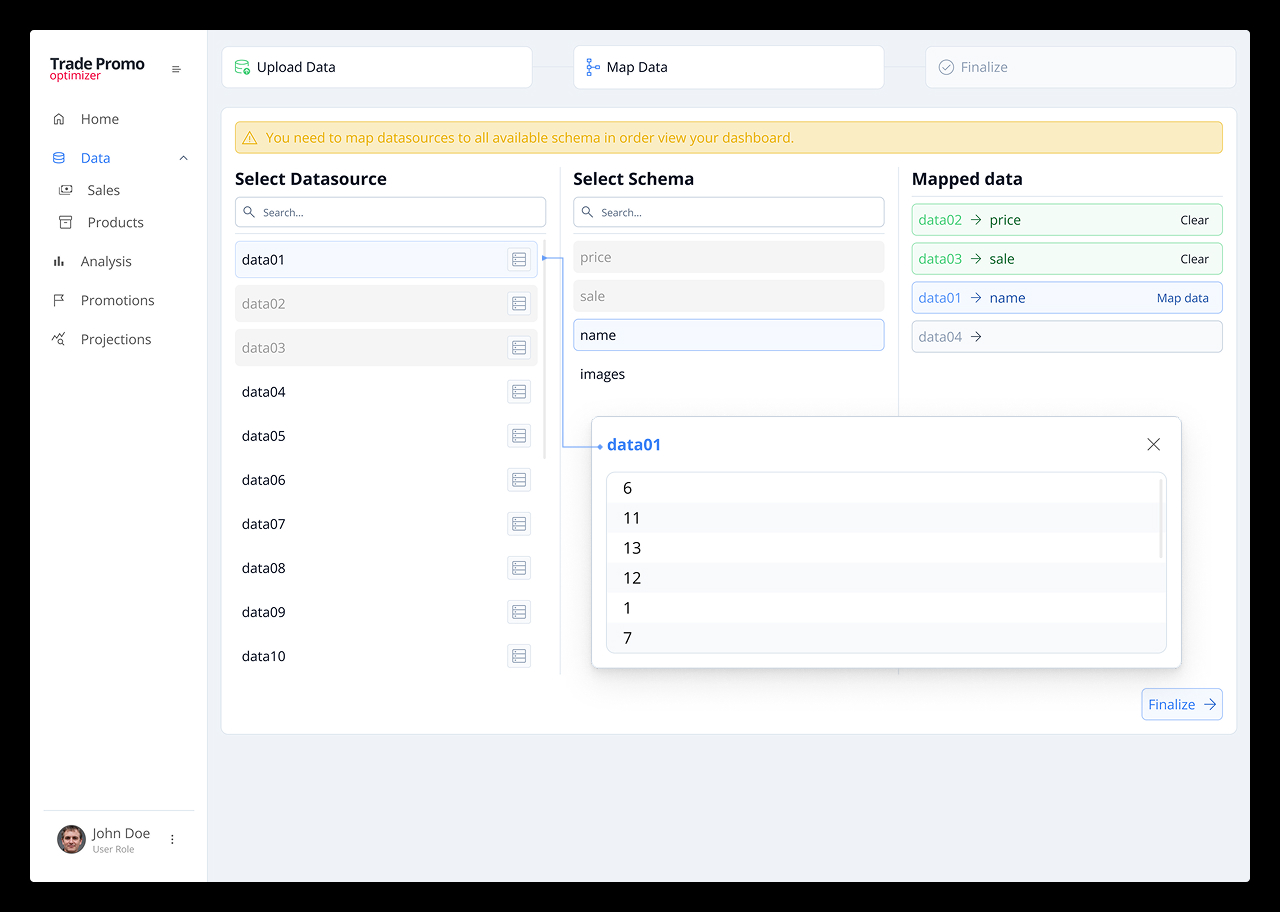Click the Map data link for data01
1280x912 pixels.
[x=1183, y=297]
